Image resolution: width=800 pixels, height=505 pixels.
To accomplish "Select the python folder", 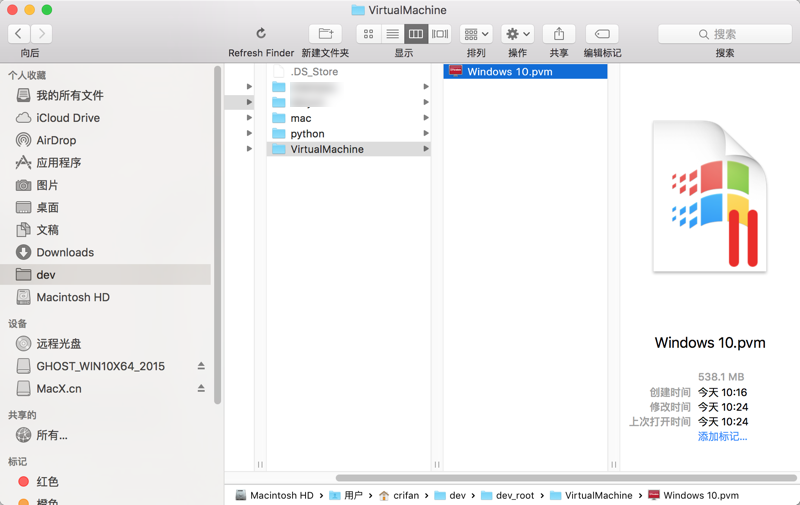I will coord(348,134).
